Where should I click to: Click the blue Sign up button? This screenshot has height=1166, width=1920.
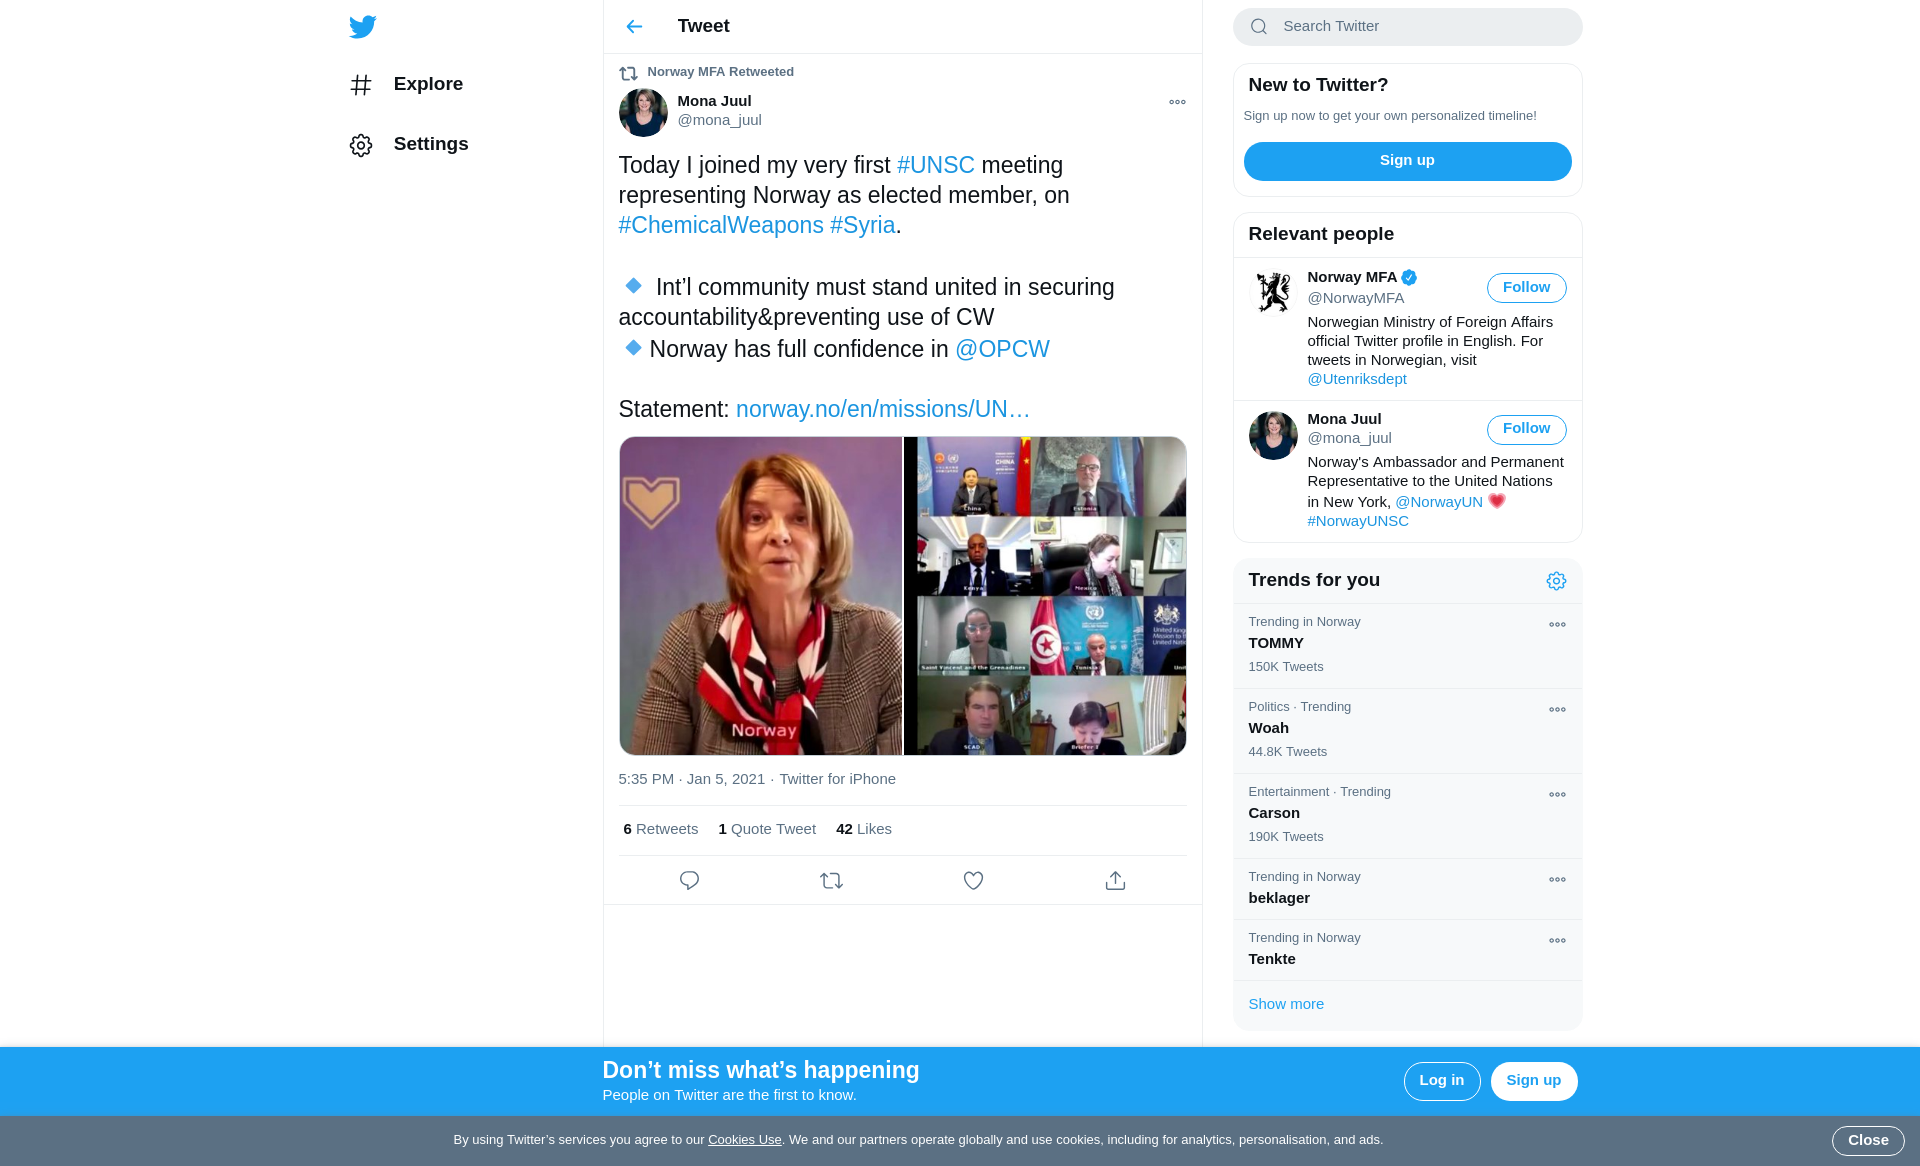[x=1407, y=161]
